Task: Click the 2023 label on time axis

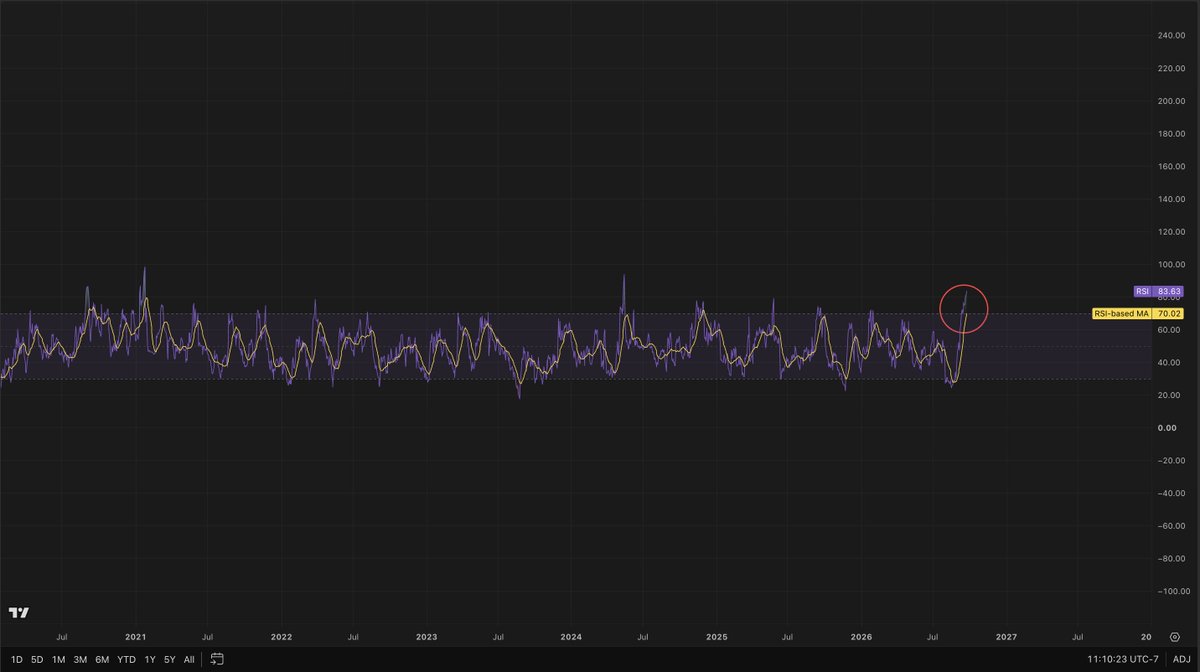Action: pos(426,636)
